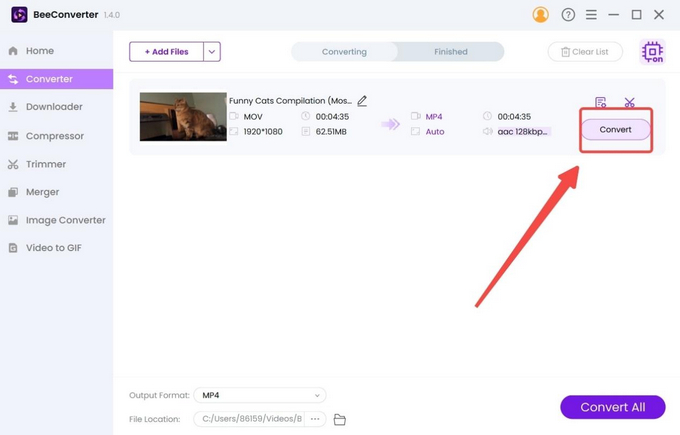680x435 pixels.
Task: Click the help question mark icon
Action: pos(568,15)
